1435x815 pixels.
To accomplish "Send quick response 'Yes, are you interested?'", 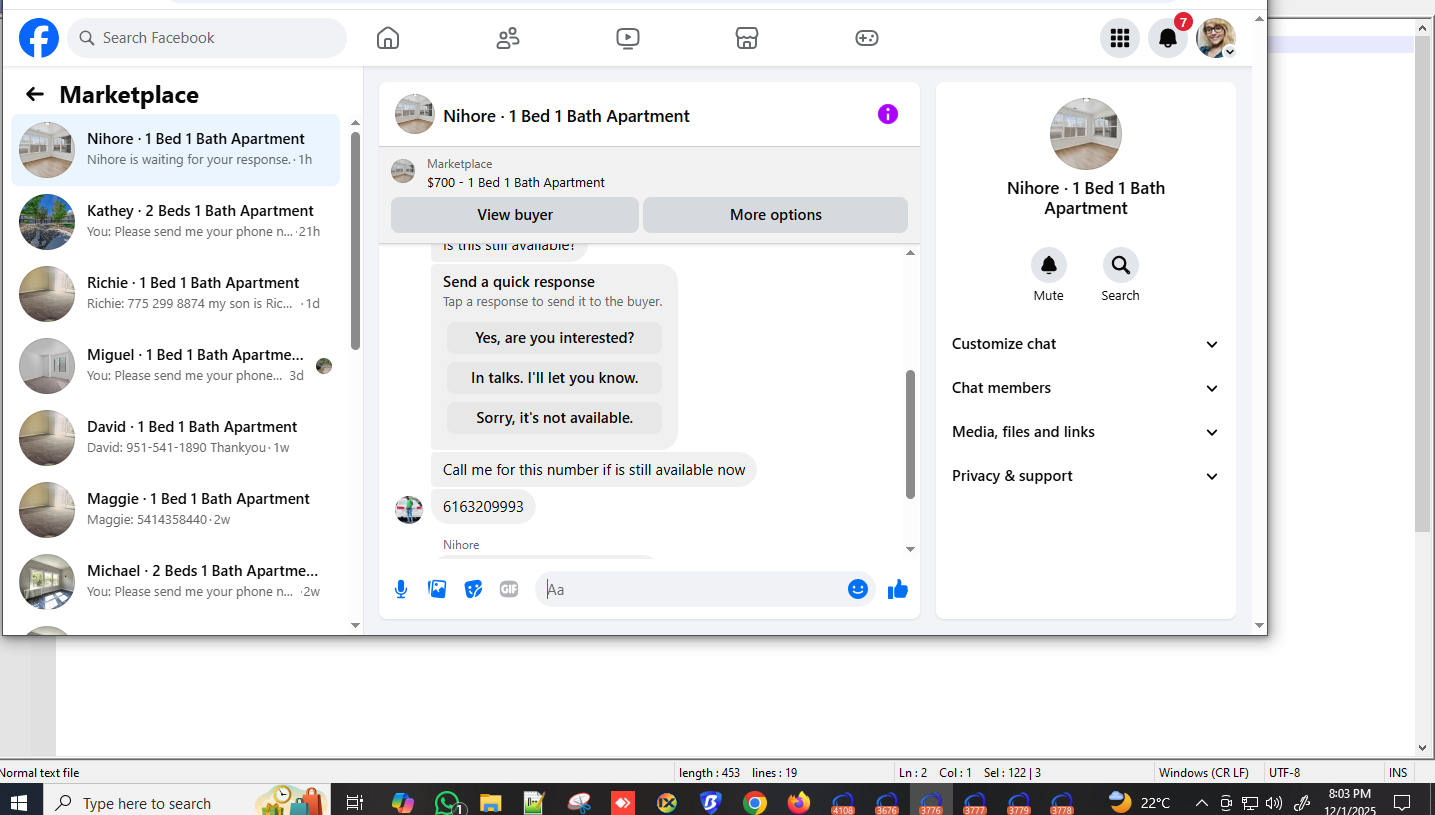I will 555,338.
